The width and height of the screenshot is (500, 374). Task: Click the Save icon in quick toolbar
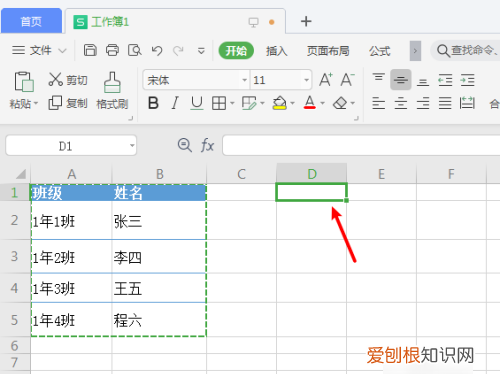click(x=90, y=51)
